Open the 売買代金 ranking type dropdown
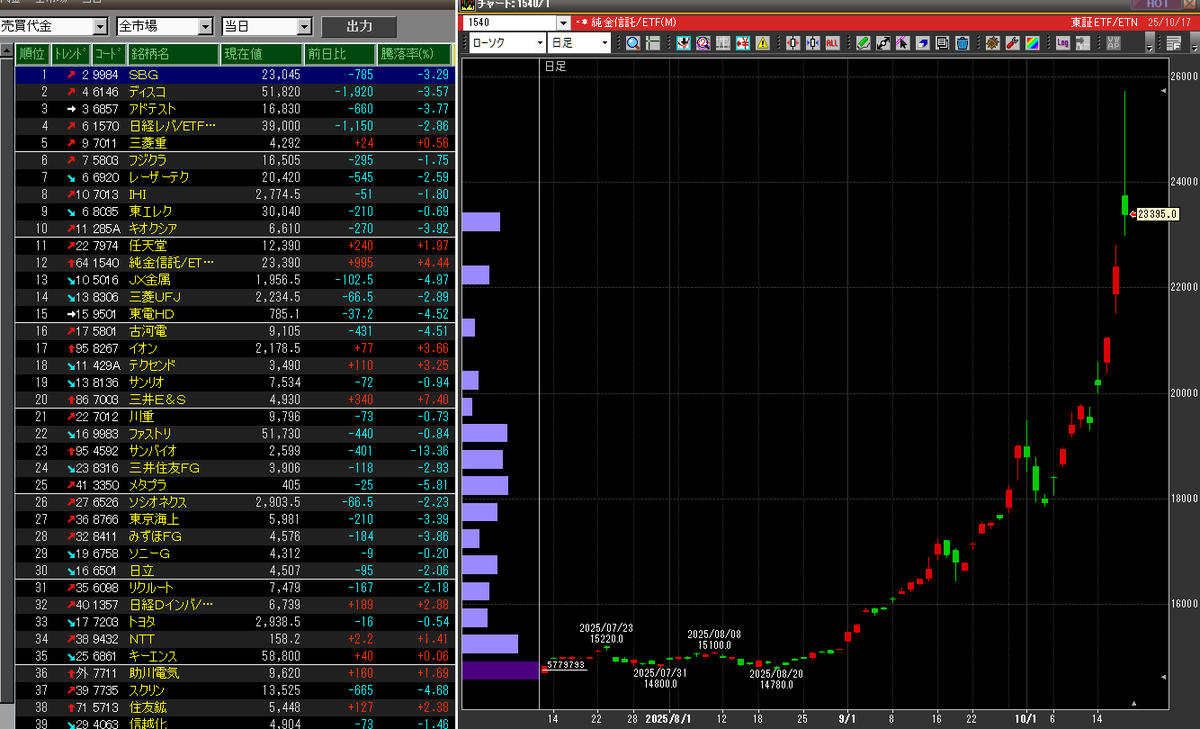This screenshot has height=729, width=1200. (x=54, y=26)
